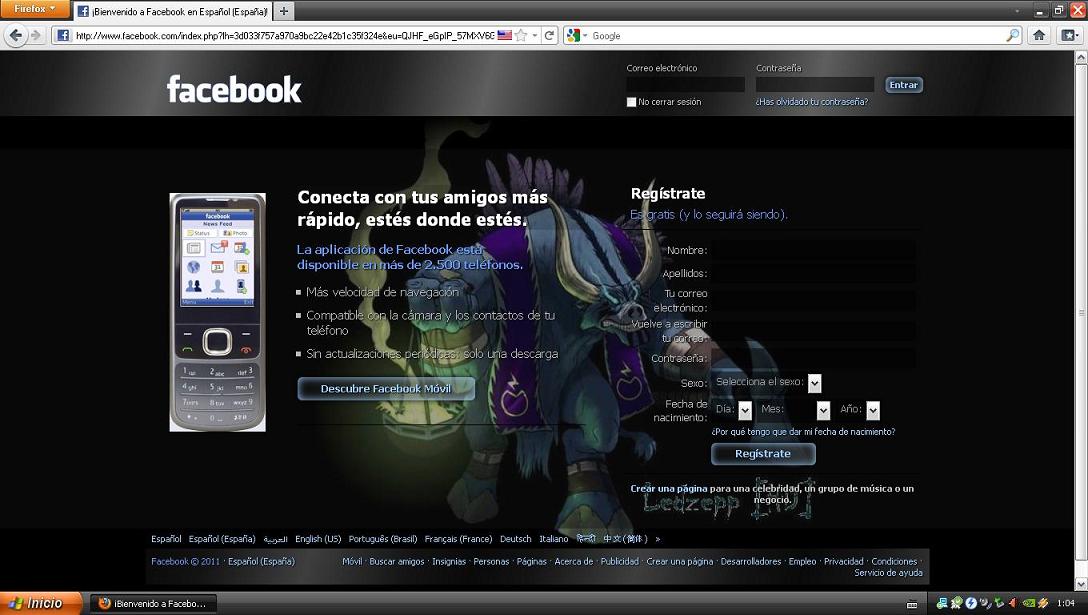Click the green check shield tray icon
The image size is (1088, 615).
coord(956,603)
